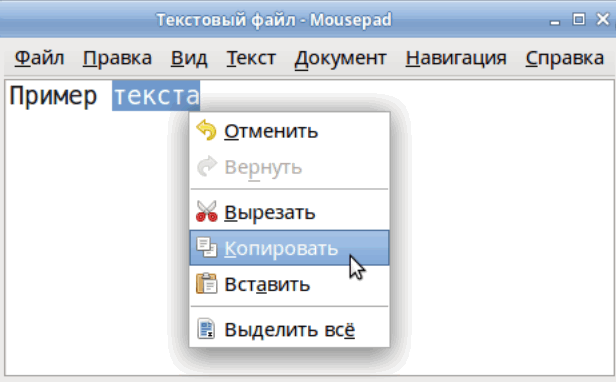Close the Mousepad window
The image size is (616, 382).
(603, 19)
